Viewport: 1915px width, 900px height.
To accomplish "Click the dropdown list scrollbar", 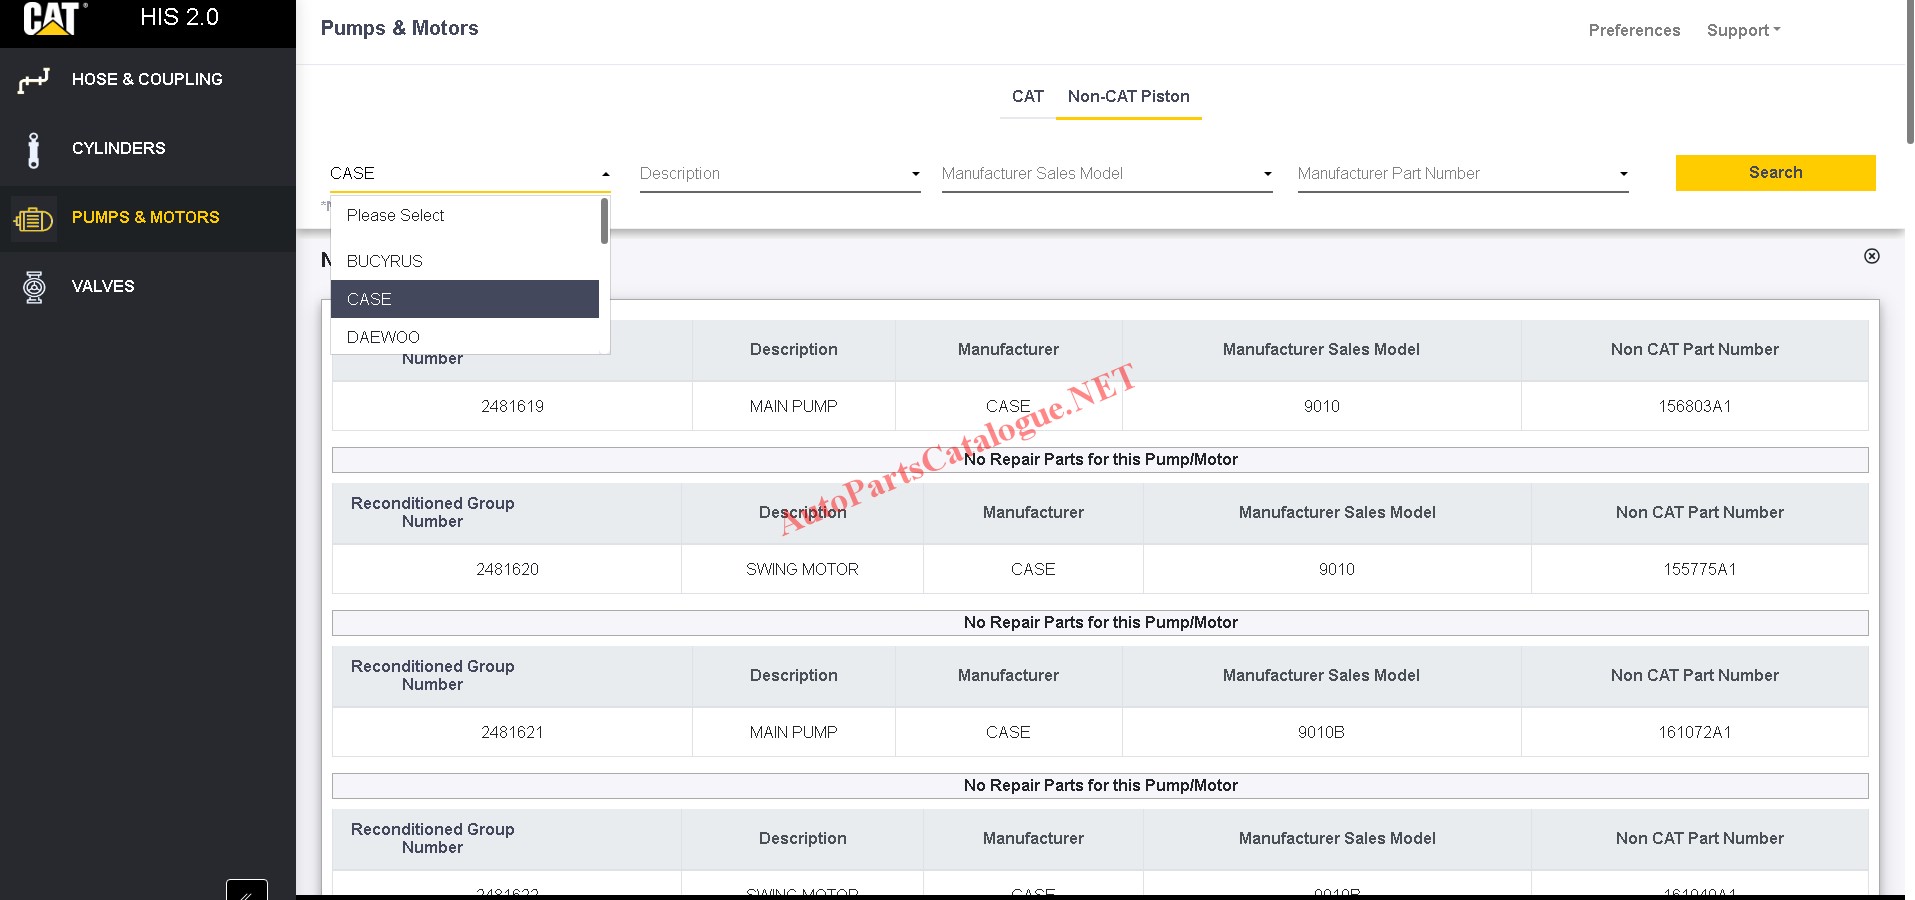I will (604, 222).
